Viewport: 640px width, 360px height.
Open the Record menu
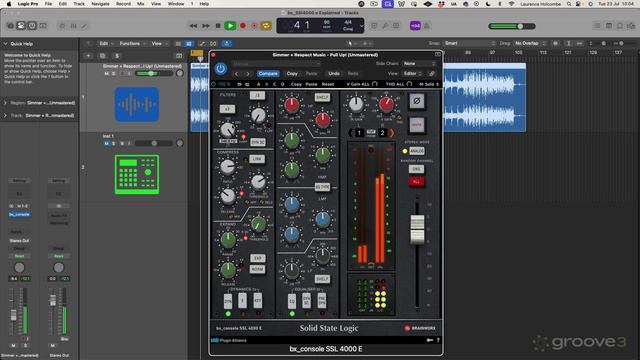[x=123, y=4]
